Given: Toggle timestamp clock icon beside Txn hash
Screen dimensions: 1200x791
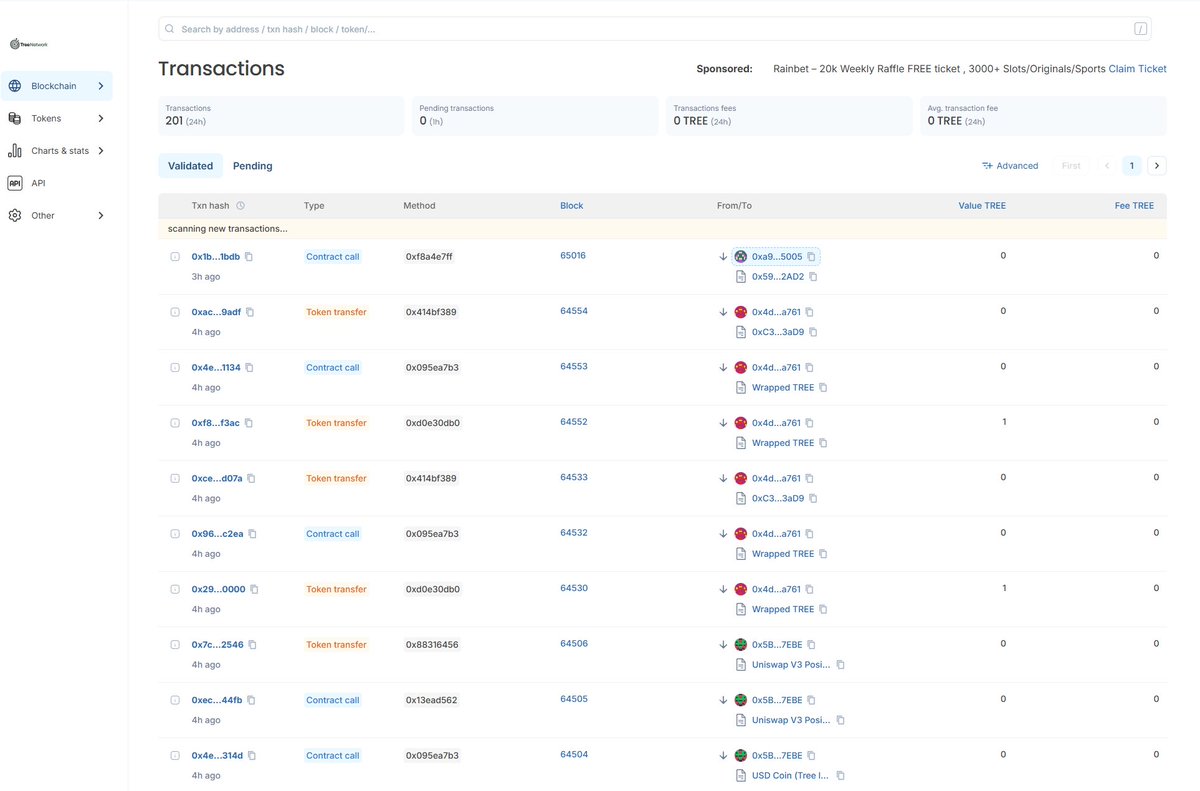Looking at the screenshot, I should tap(240, 206).
